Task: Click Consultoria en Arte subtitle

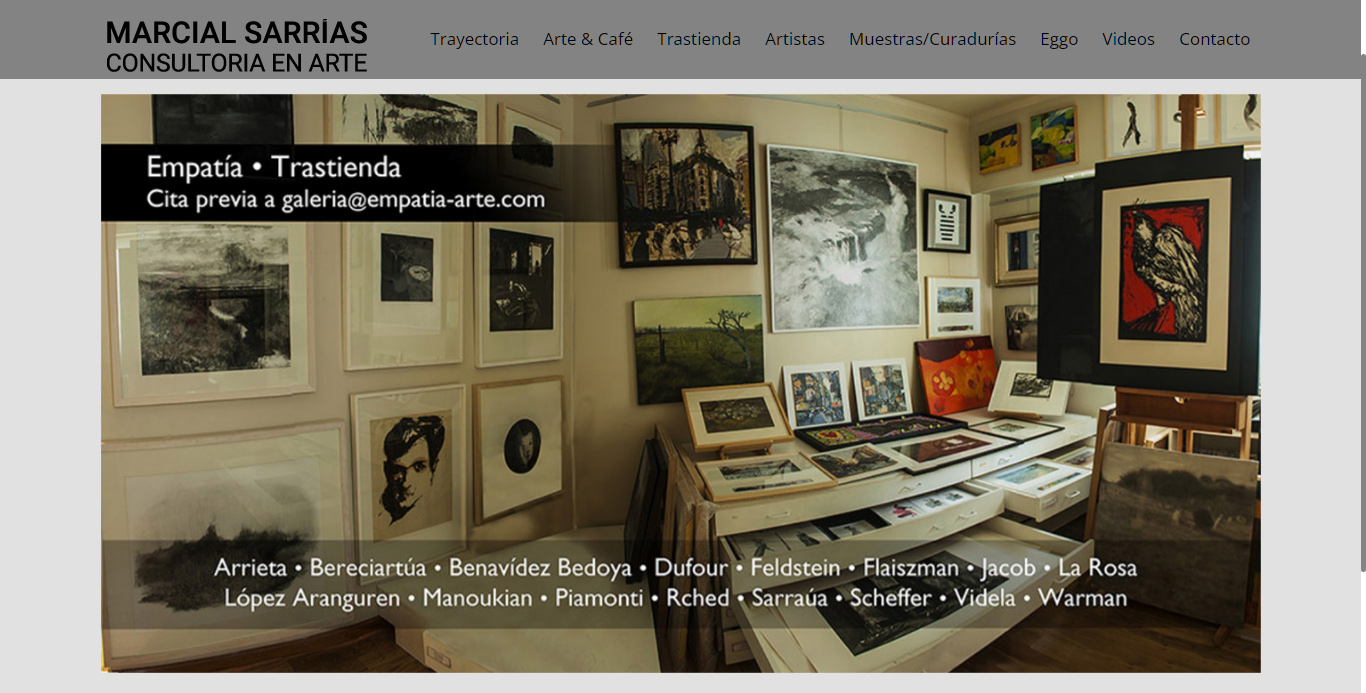Action: (x=237, y=63)
